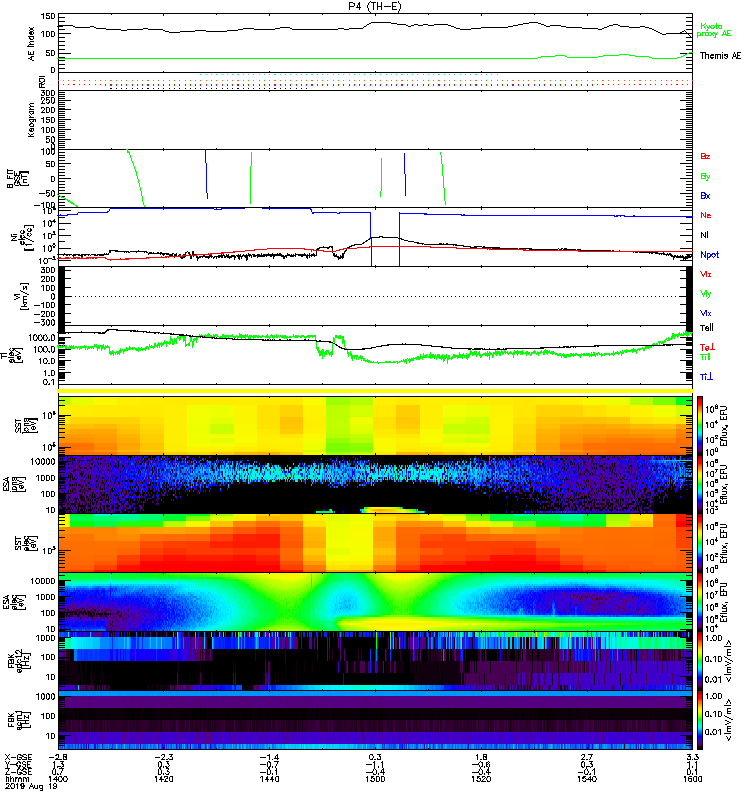Select the red Te perpendicular legend
This screenshot has height=800, width=750.
tap(706, 347)
